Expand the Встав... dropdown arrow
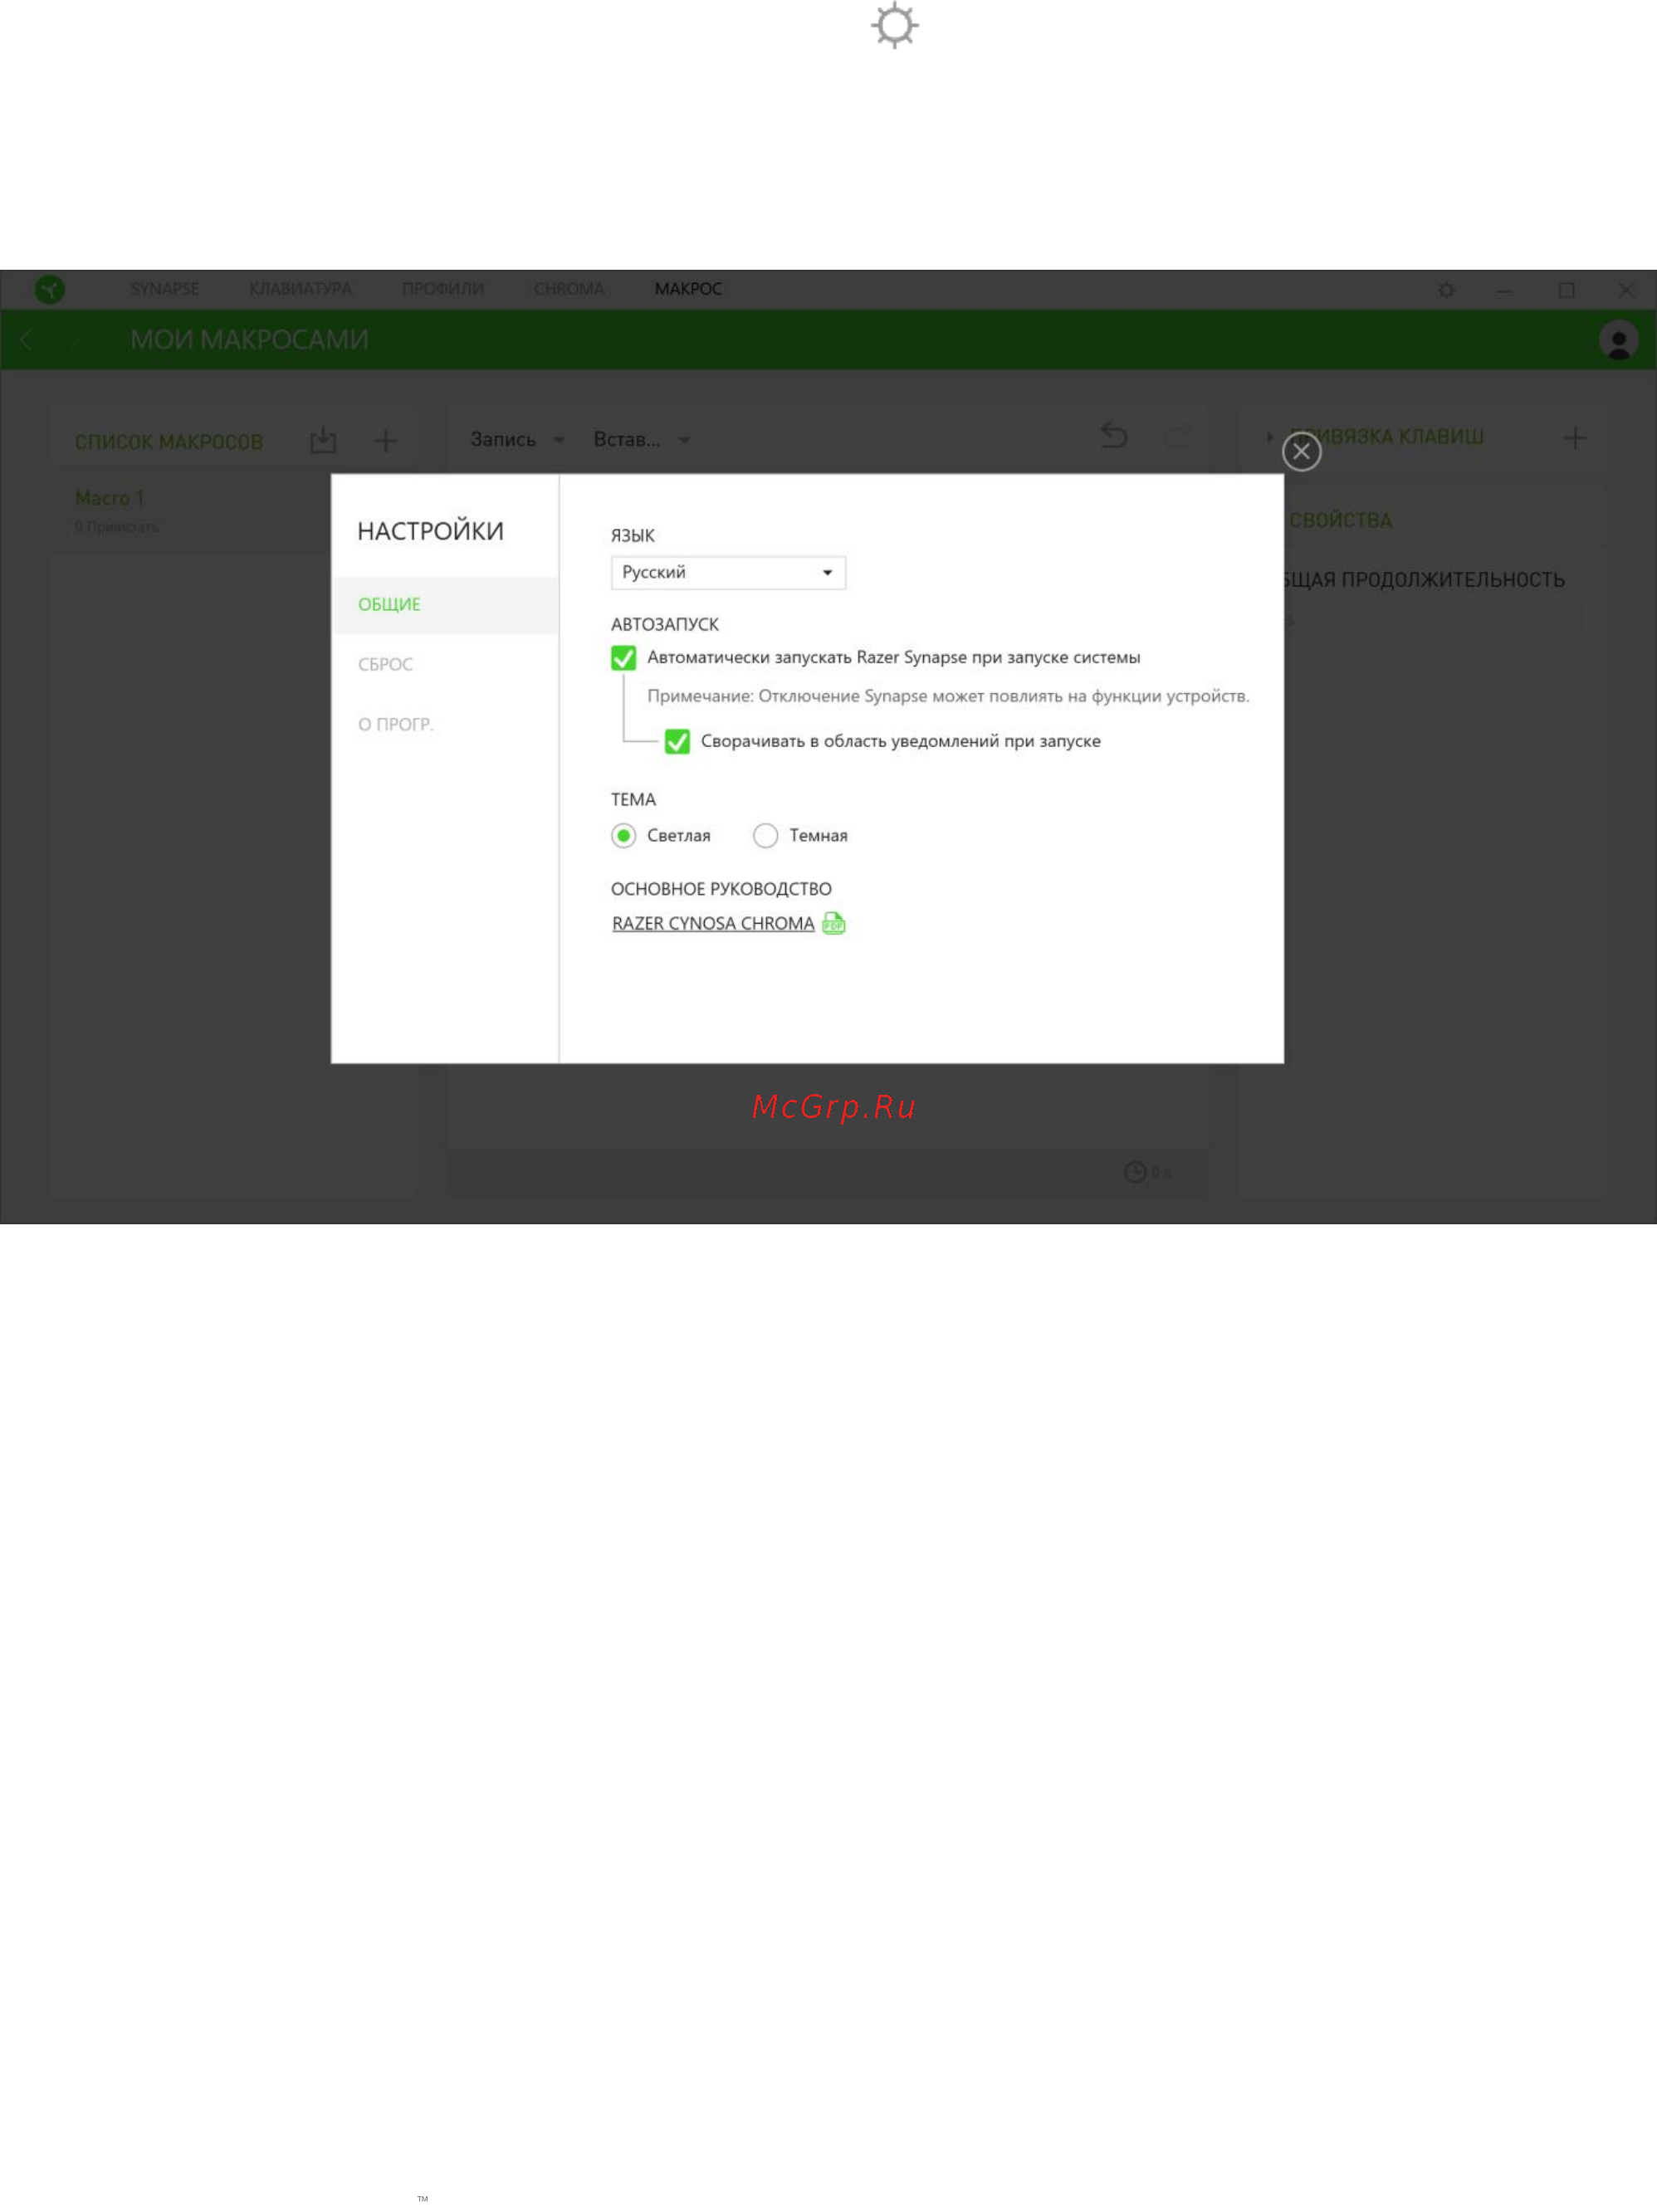The height and width of the screenshot is (2212, 1657). [684, 440]
